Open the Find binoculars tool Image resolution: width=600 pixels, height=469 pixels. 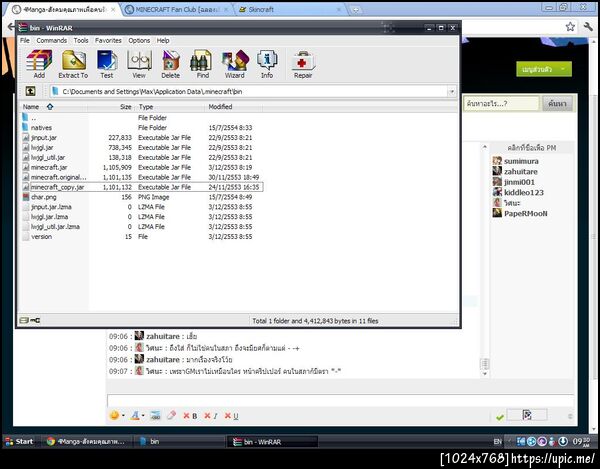coord(202,64)
